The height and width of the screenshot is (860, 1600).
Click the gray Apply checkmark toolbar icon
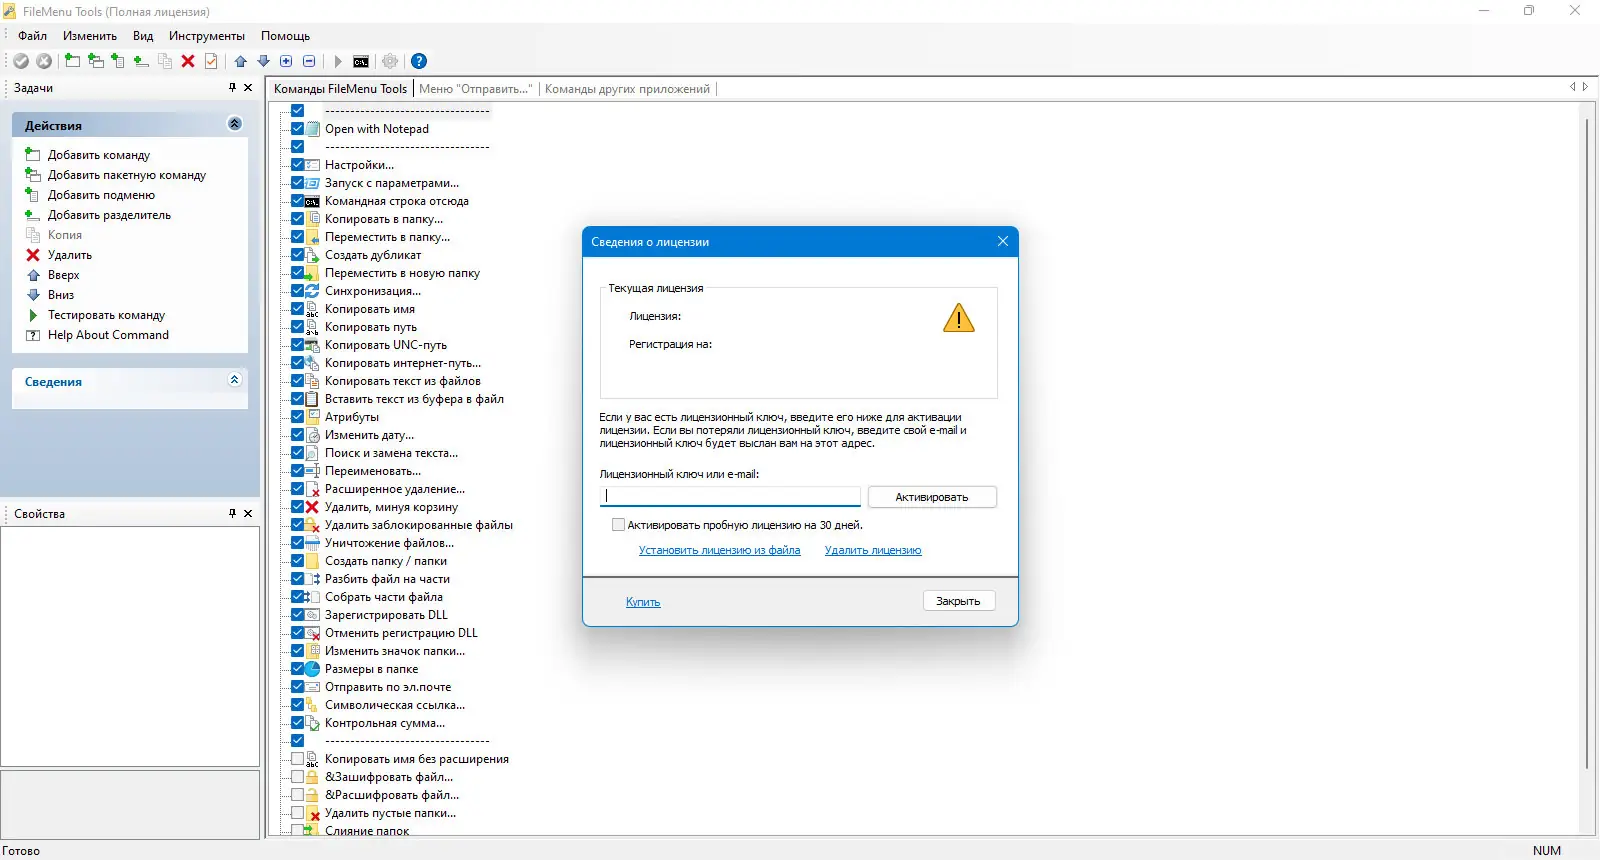(21, 61)
